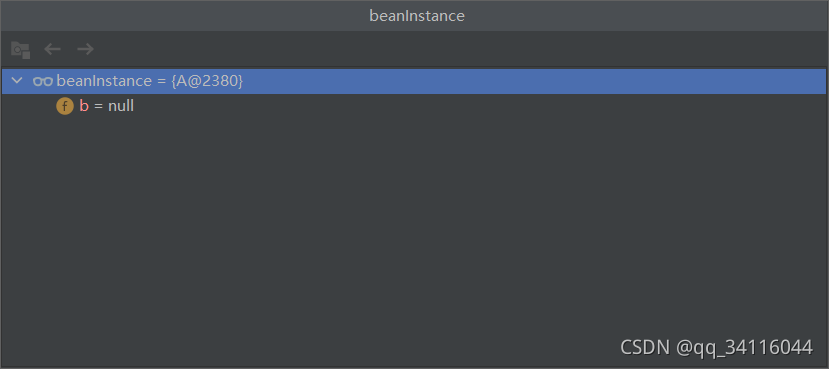The height and width of the screenshot is (369, 829).
Task: Select the beanInstance = {A@2380} row
Action: pyautogui.click(x=414, y=81)
